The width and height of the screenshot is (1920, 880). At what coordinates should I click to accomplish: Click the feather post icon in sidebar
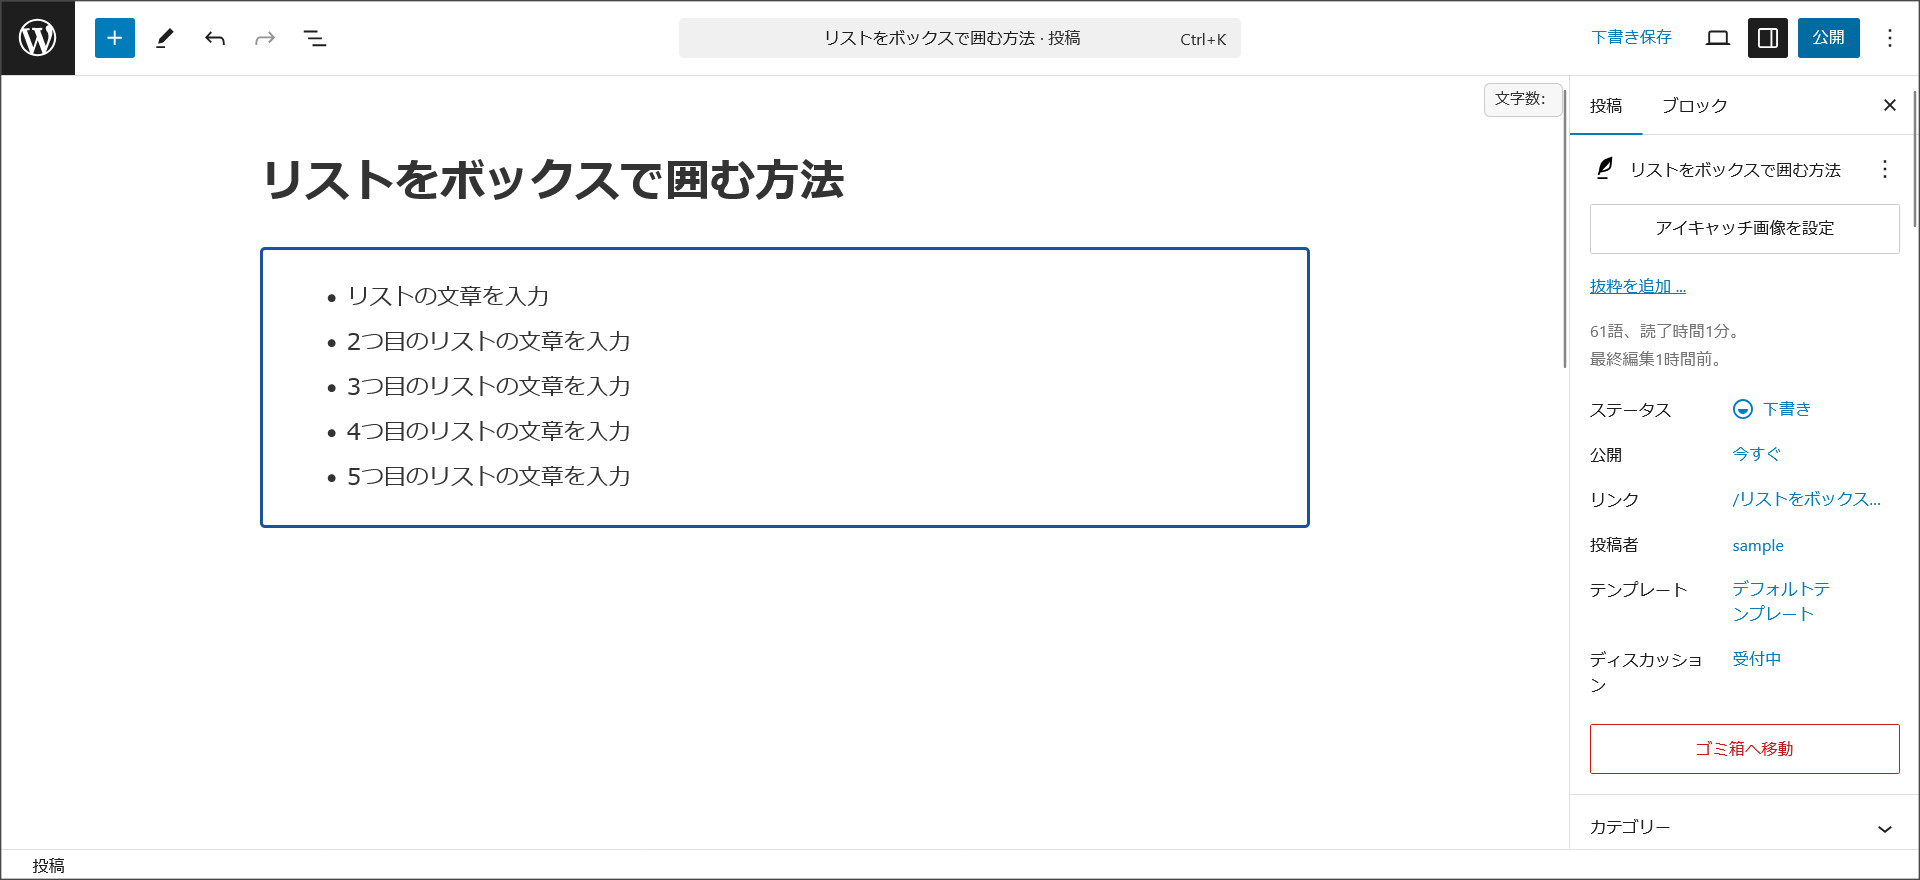[x=1604, y=169]
